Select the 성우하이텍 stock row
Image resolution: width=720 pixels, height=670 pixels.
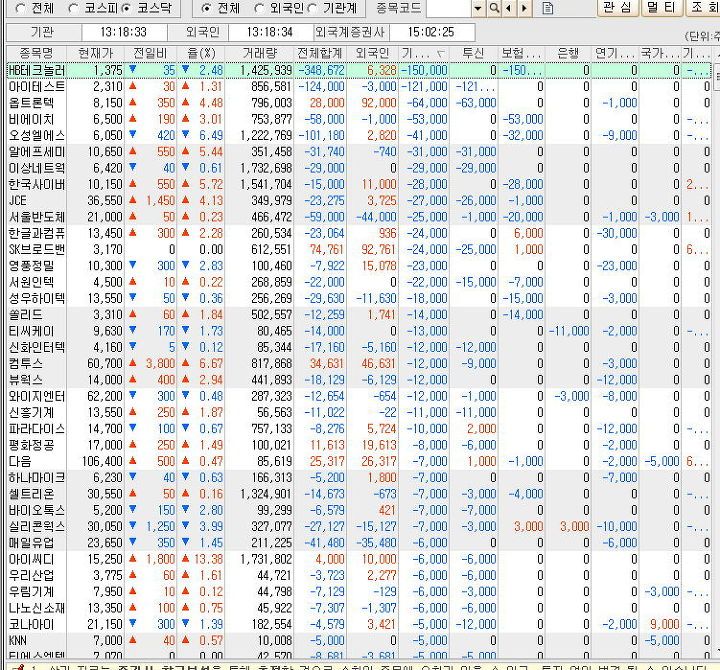(359, 298)
